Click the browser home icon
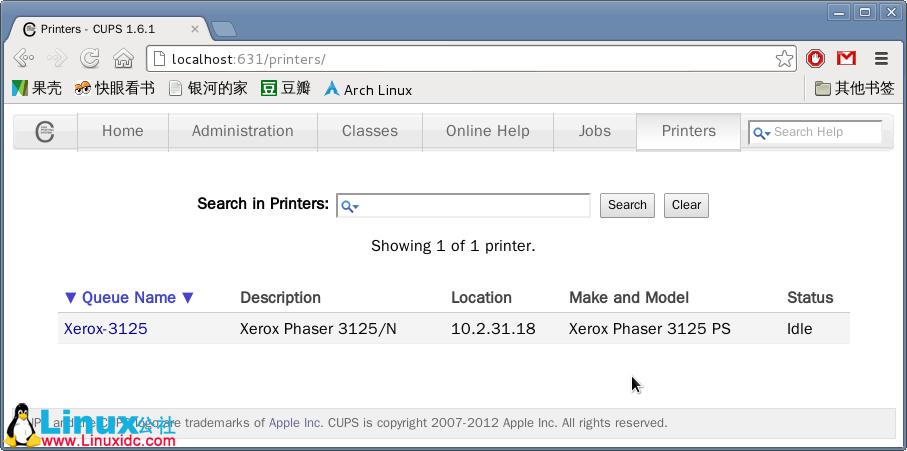 [x=123, y=58]
